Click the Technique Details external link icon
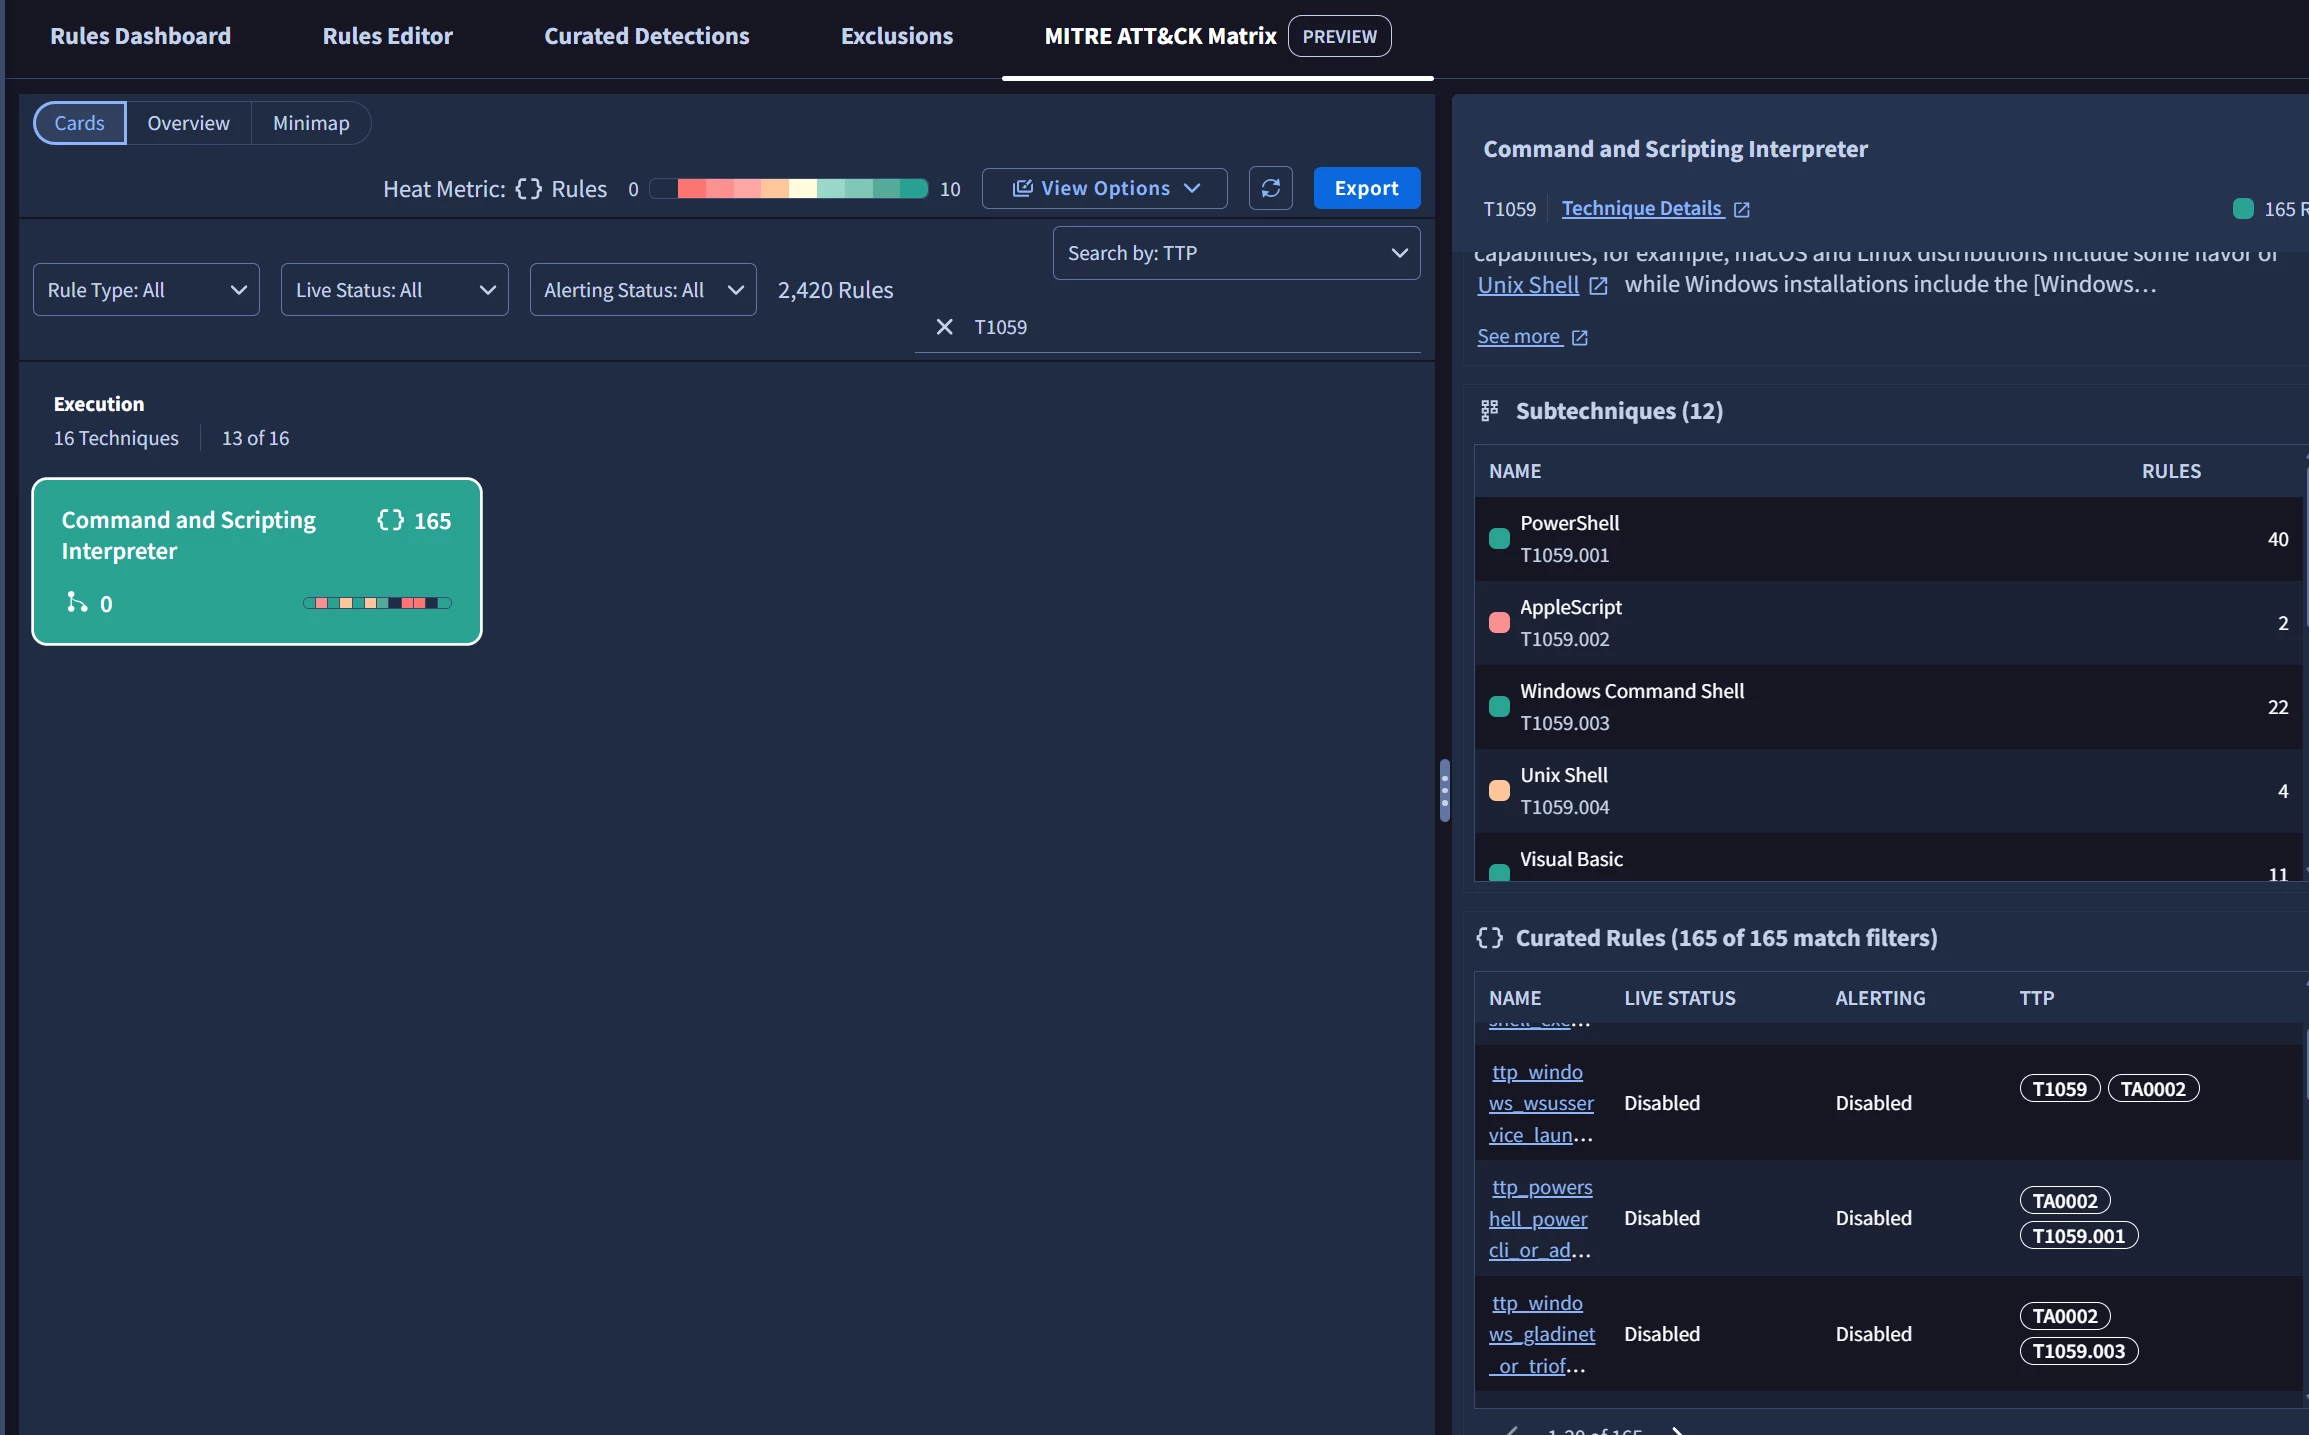Screen dimensions: 2309x1435 1741,209
